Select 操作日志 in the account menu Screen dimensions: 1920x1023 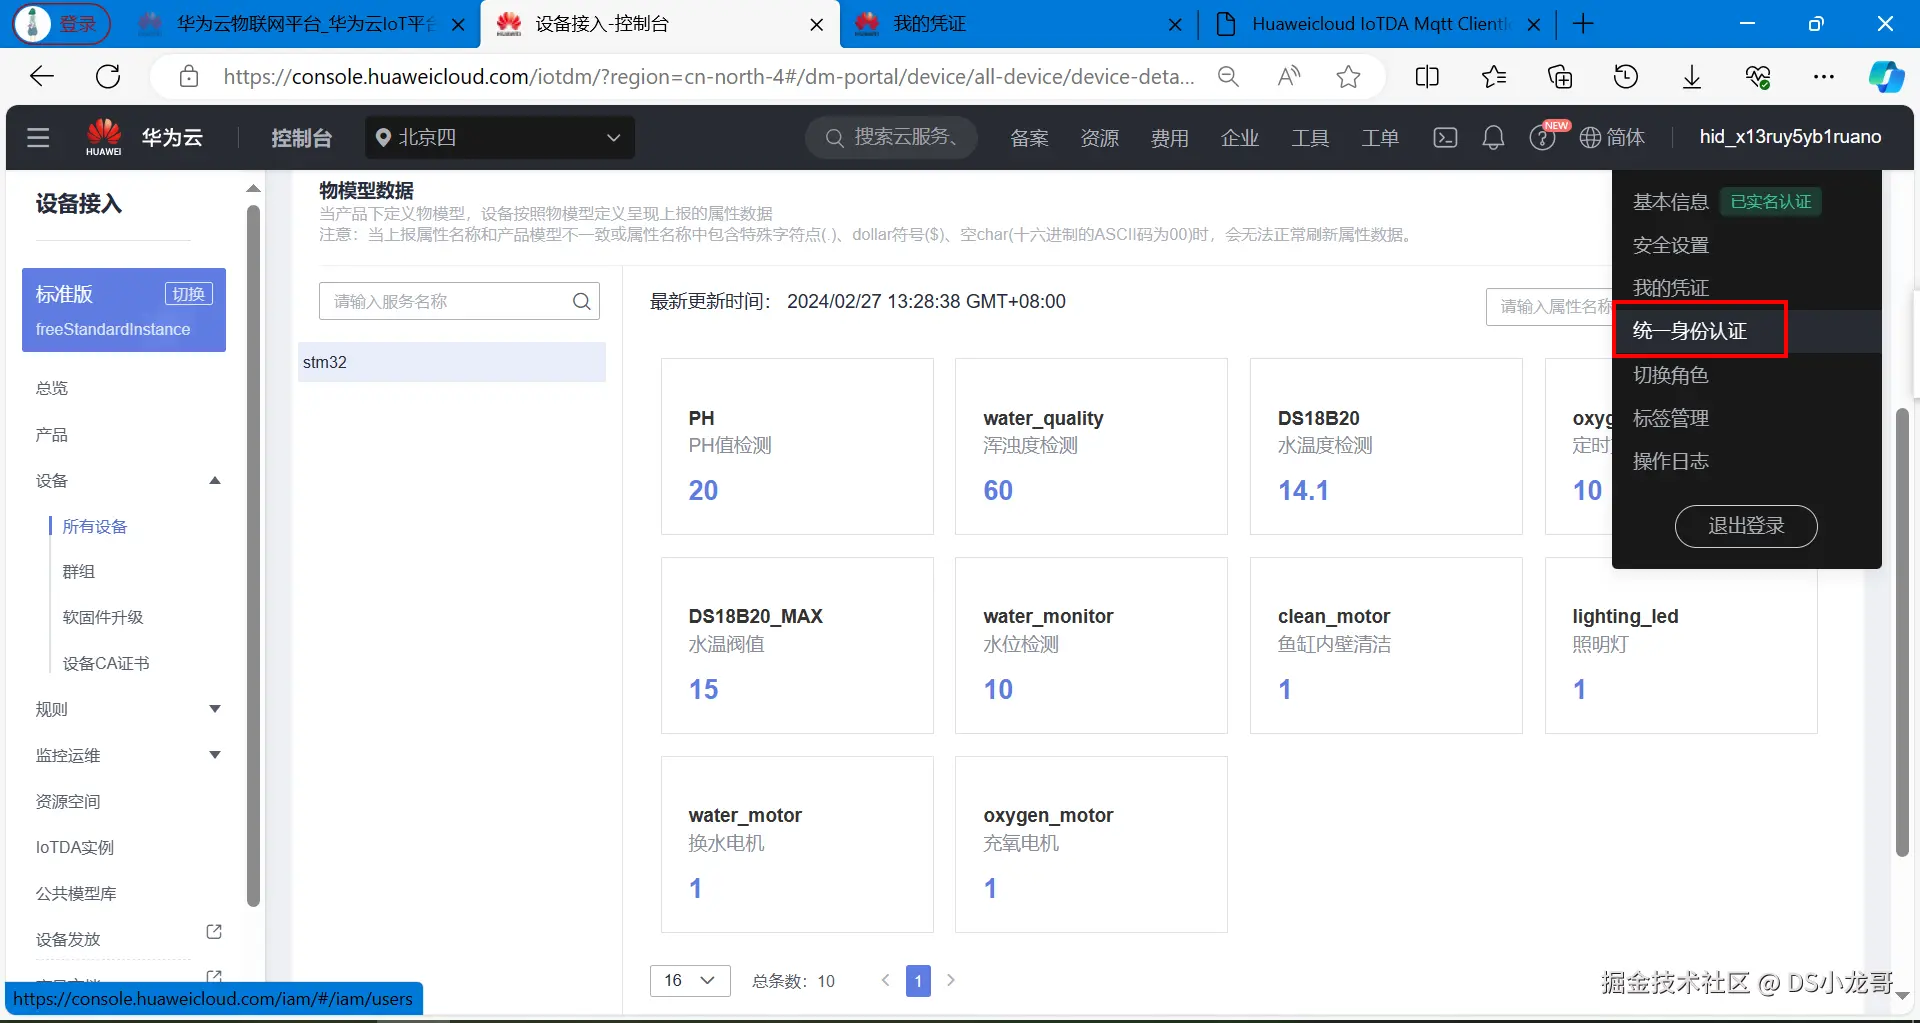[x=1670, y=461]
